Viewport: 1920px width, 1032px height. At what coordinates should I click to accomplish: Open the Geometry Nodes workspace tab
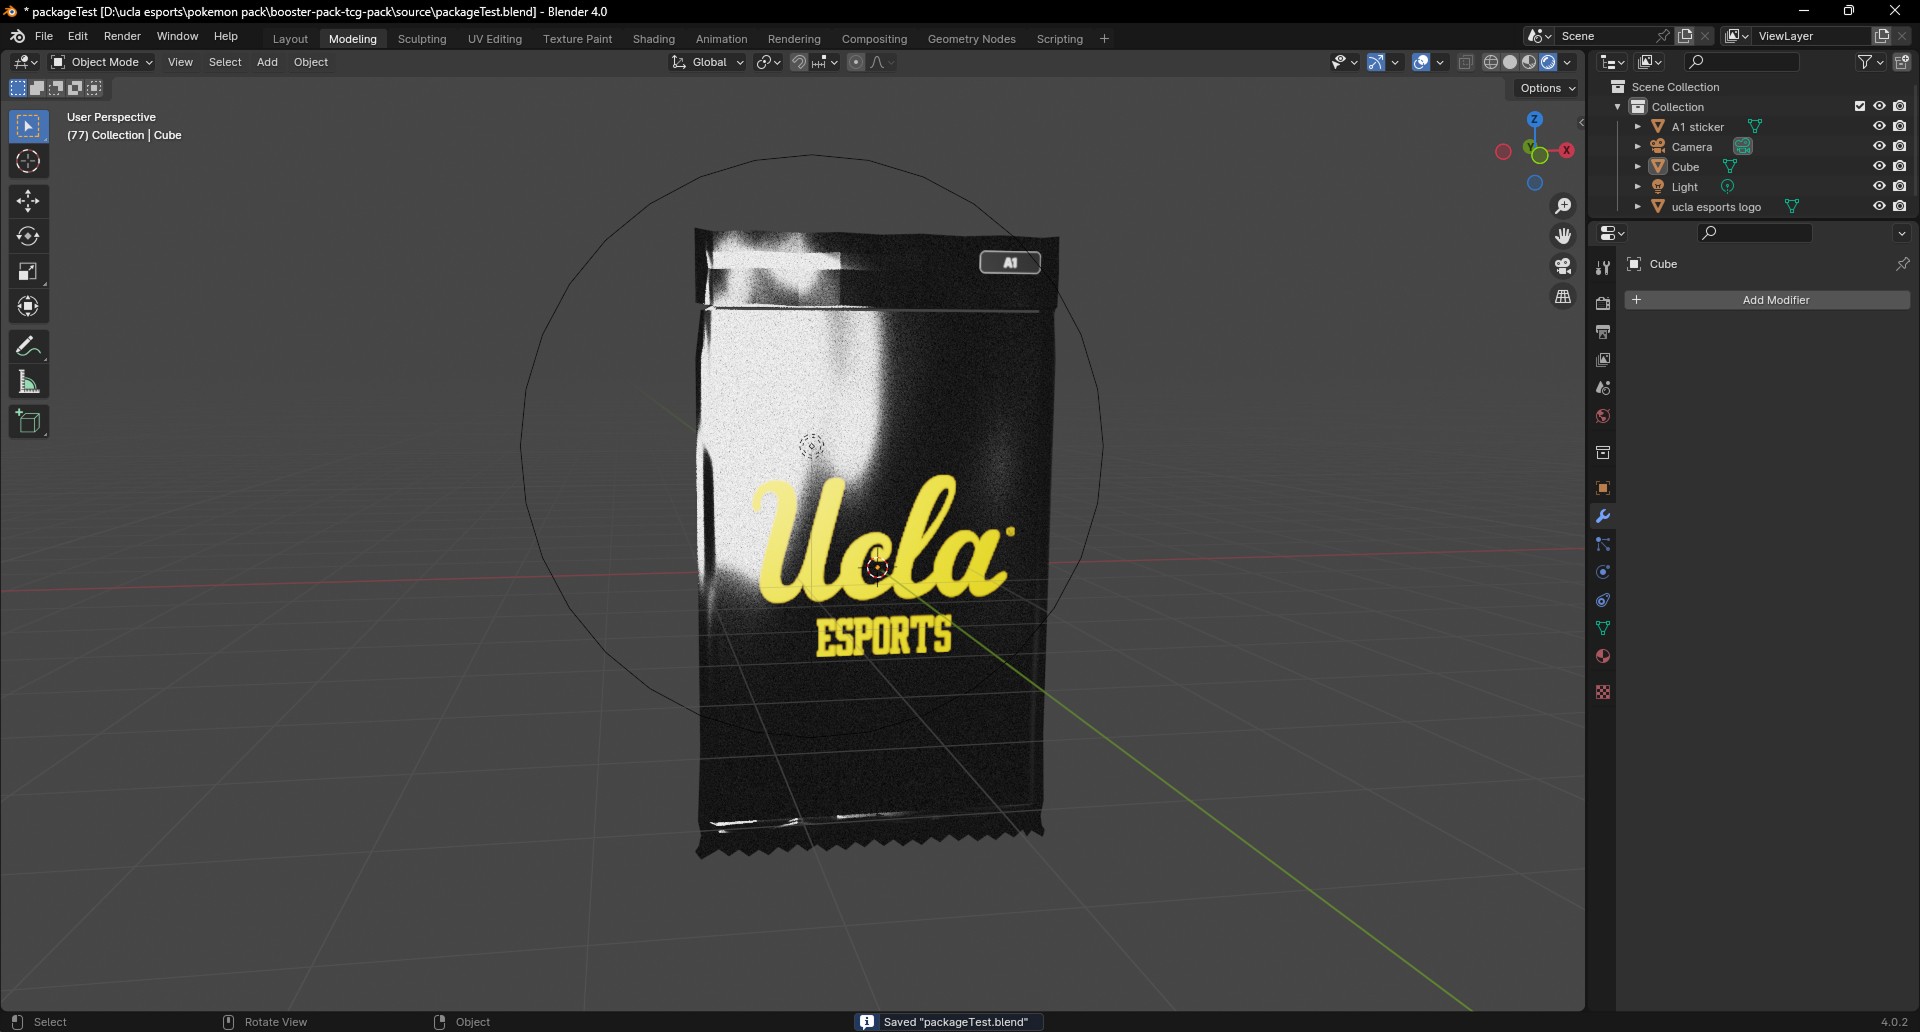point(971,39)
